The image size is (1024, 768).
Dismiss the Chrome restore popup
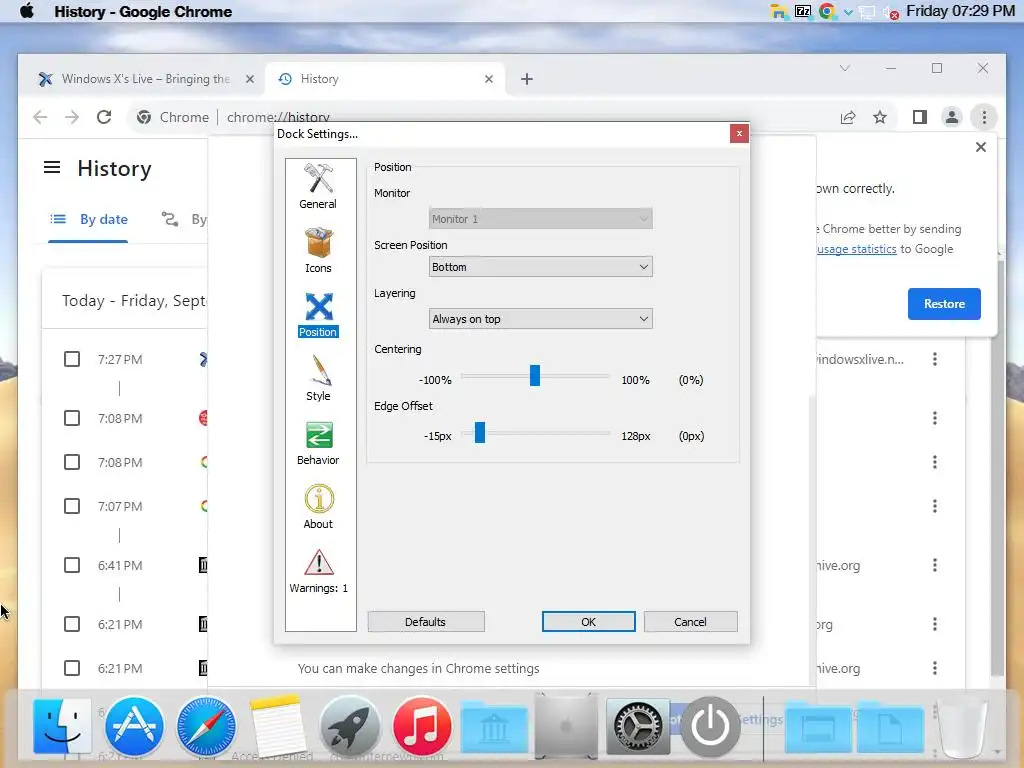pyautogui.click(x=980, y=147)
